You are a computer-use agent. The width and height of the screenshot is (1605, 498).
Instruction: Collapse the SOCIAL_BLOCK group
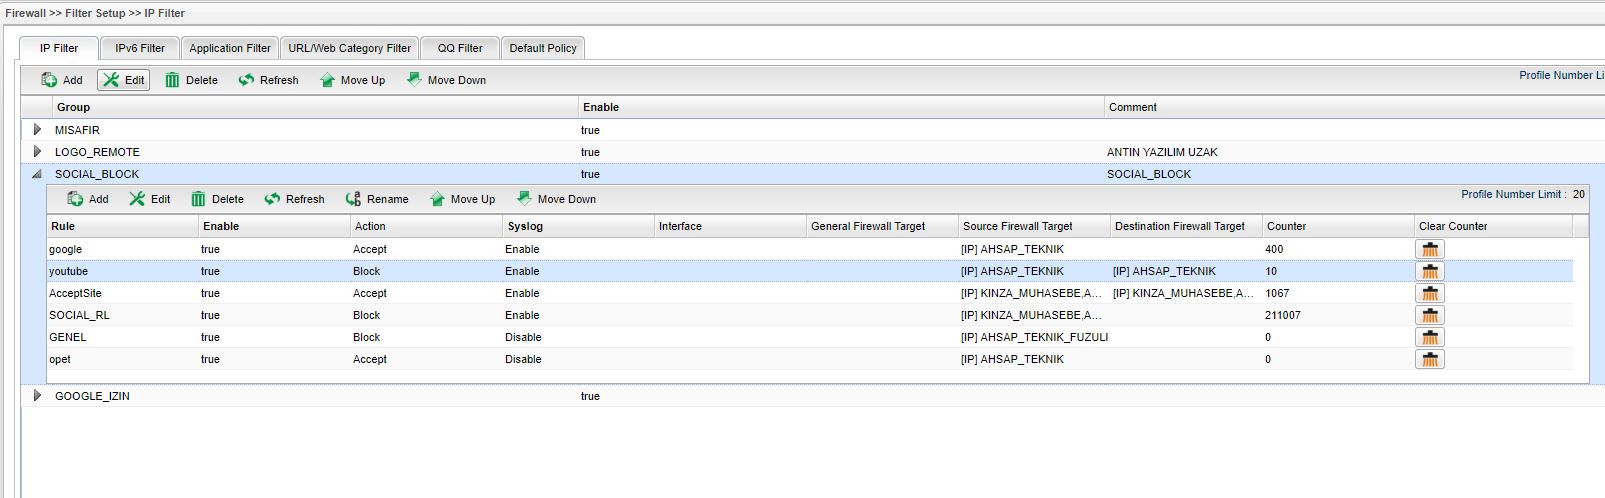(37, 174)
